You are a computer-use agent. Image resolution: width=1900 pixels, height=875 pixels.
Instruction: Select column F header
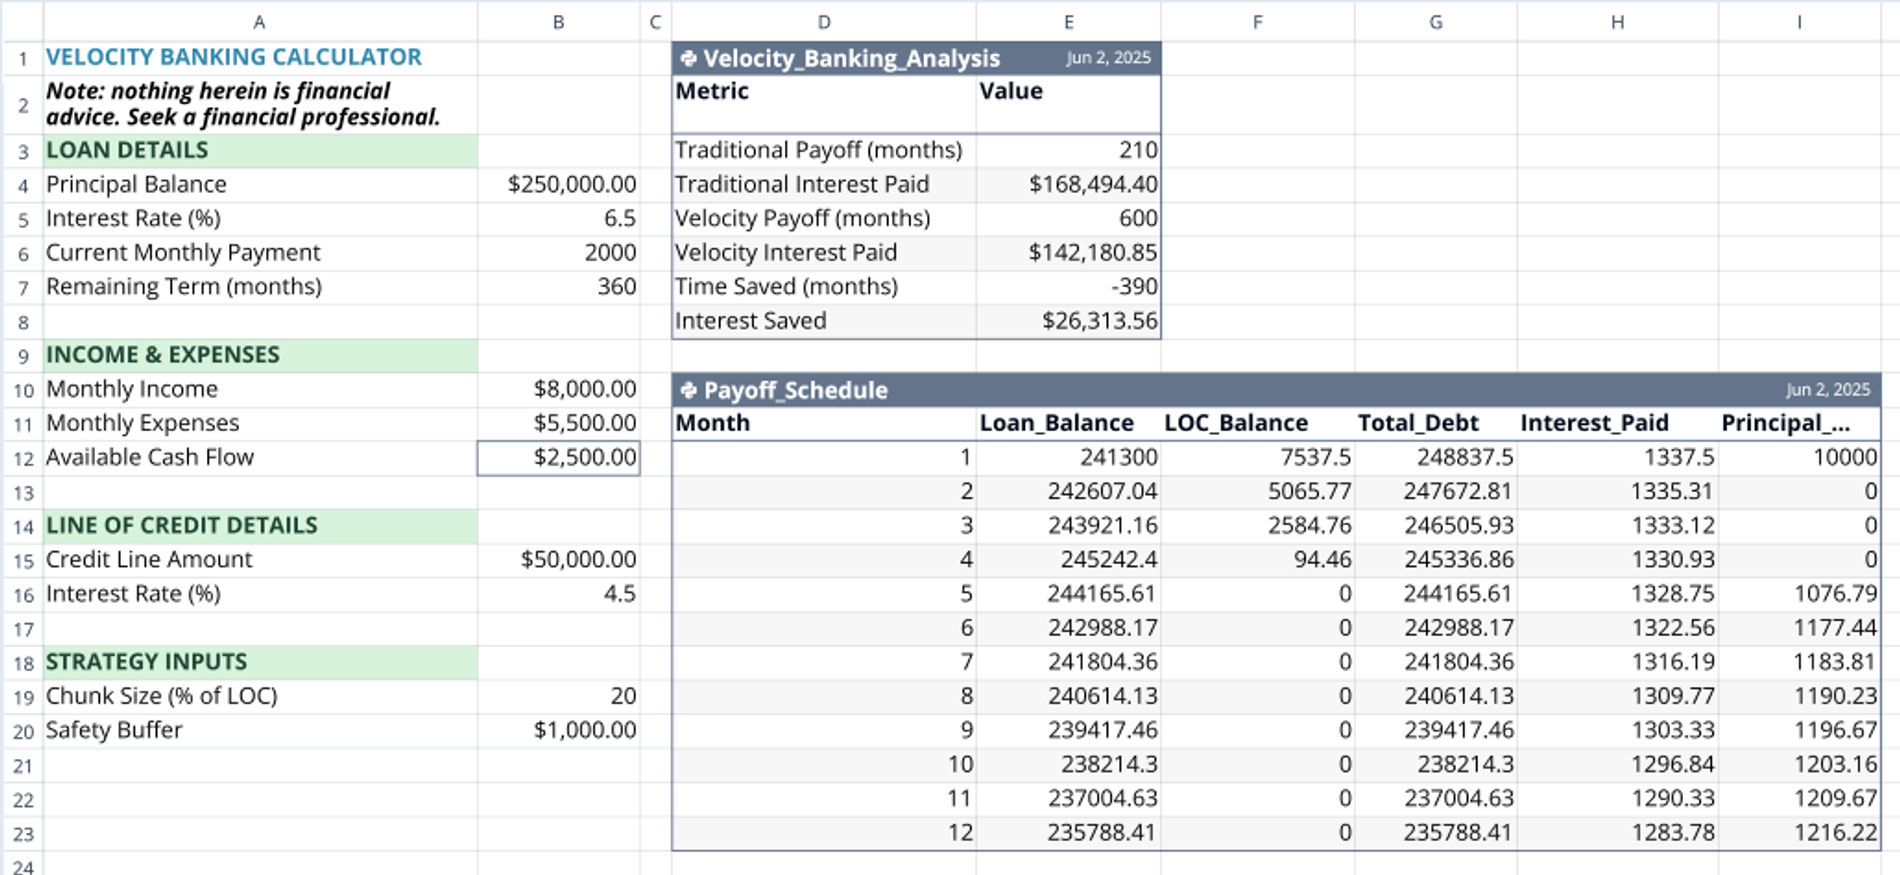(1257, 21)
